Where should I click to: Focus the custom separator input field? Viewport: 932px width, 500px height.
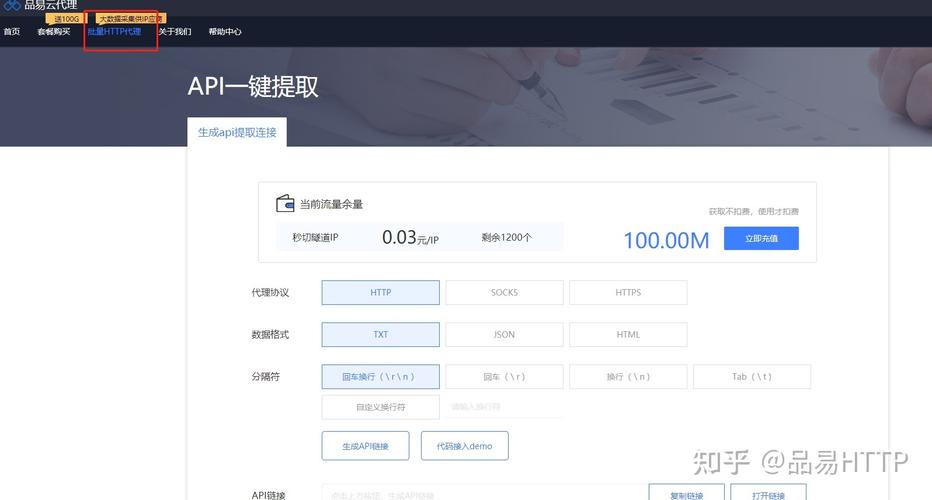pyautogui.click(x=505, y=407)
